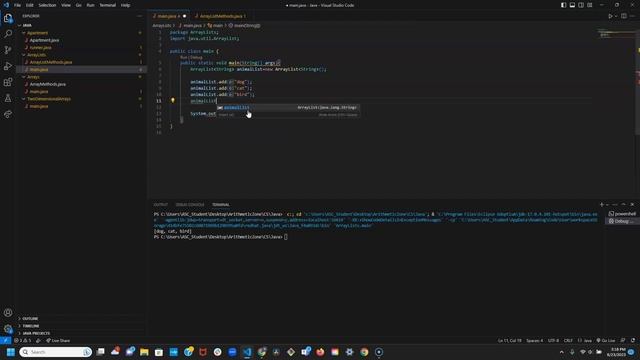Open ArrayListMethods.java in the explorer tree
This screenshot has width=640, height=360.
(x=51, y=62)
